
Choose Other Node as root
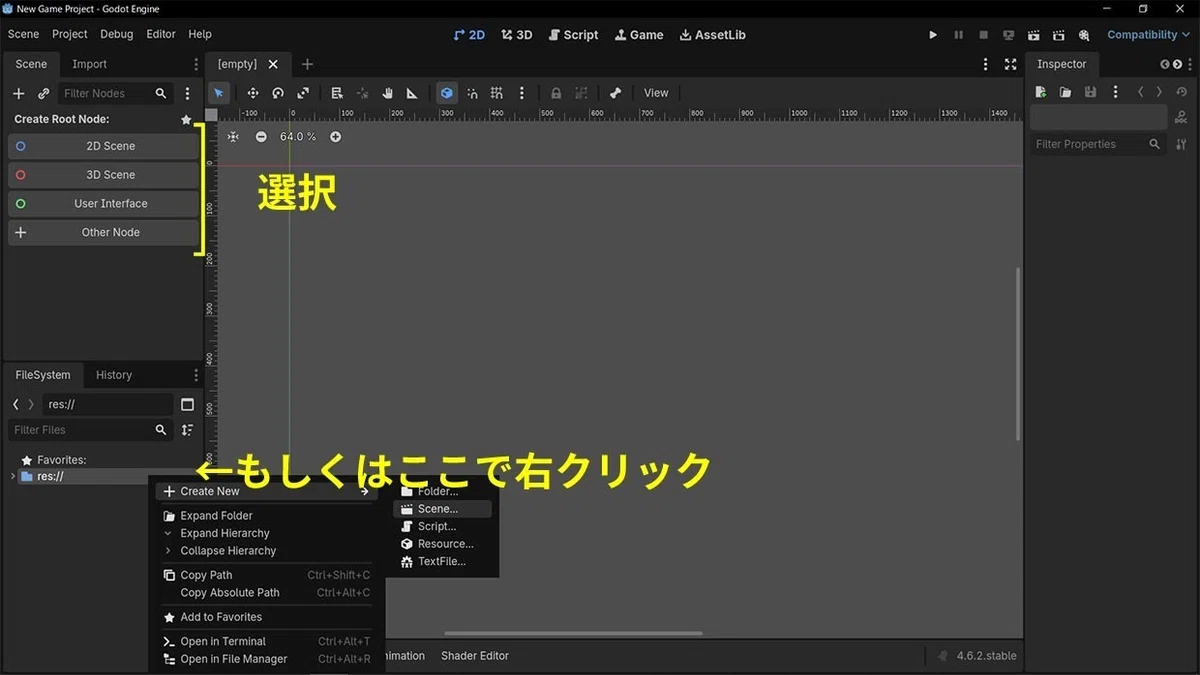pyautogui.click(x=103, y=233)
